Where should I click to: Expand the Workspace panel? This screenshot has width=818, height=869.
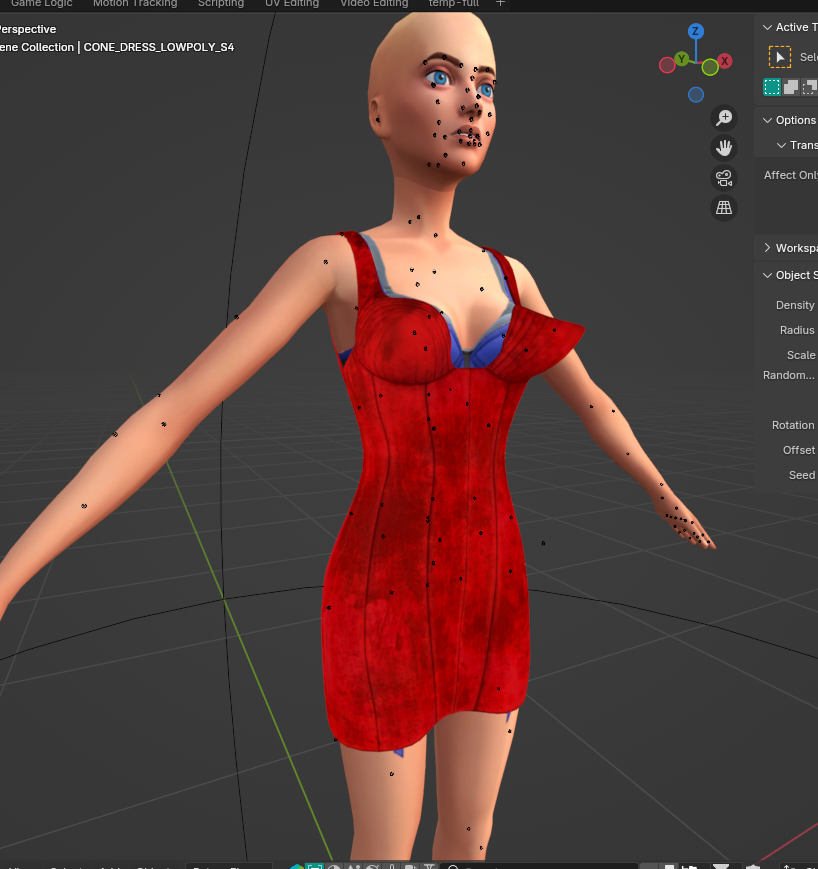768,248
